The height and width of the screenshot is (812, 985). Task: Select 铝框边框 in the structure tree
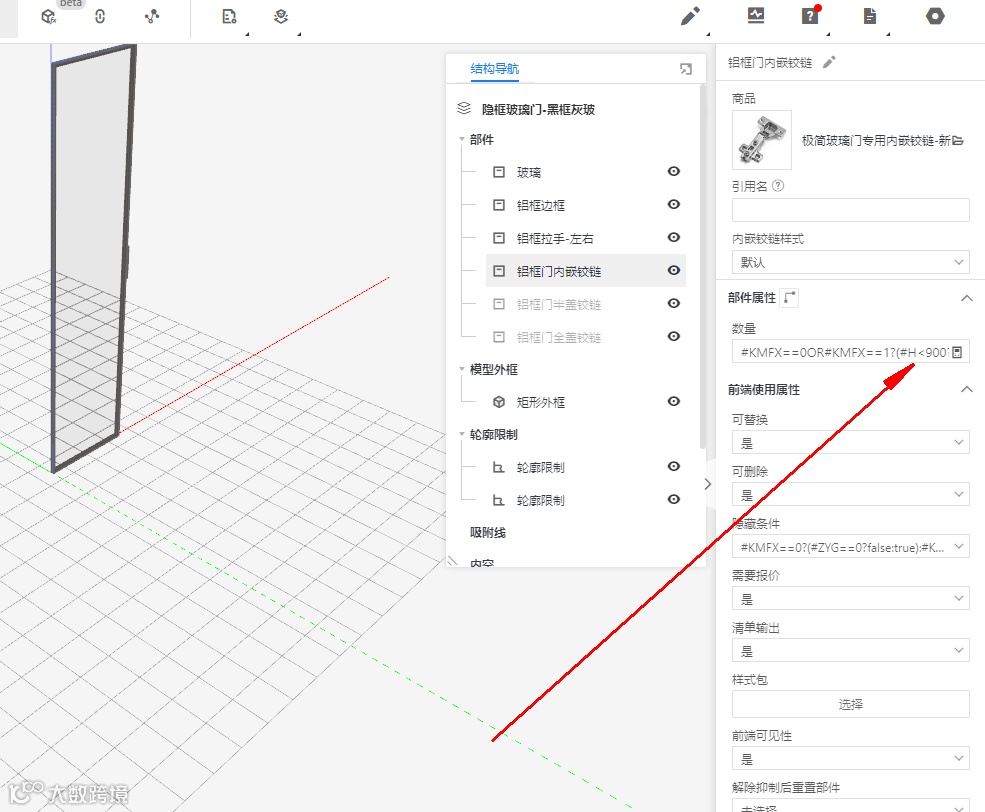pos(541,205)
